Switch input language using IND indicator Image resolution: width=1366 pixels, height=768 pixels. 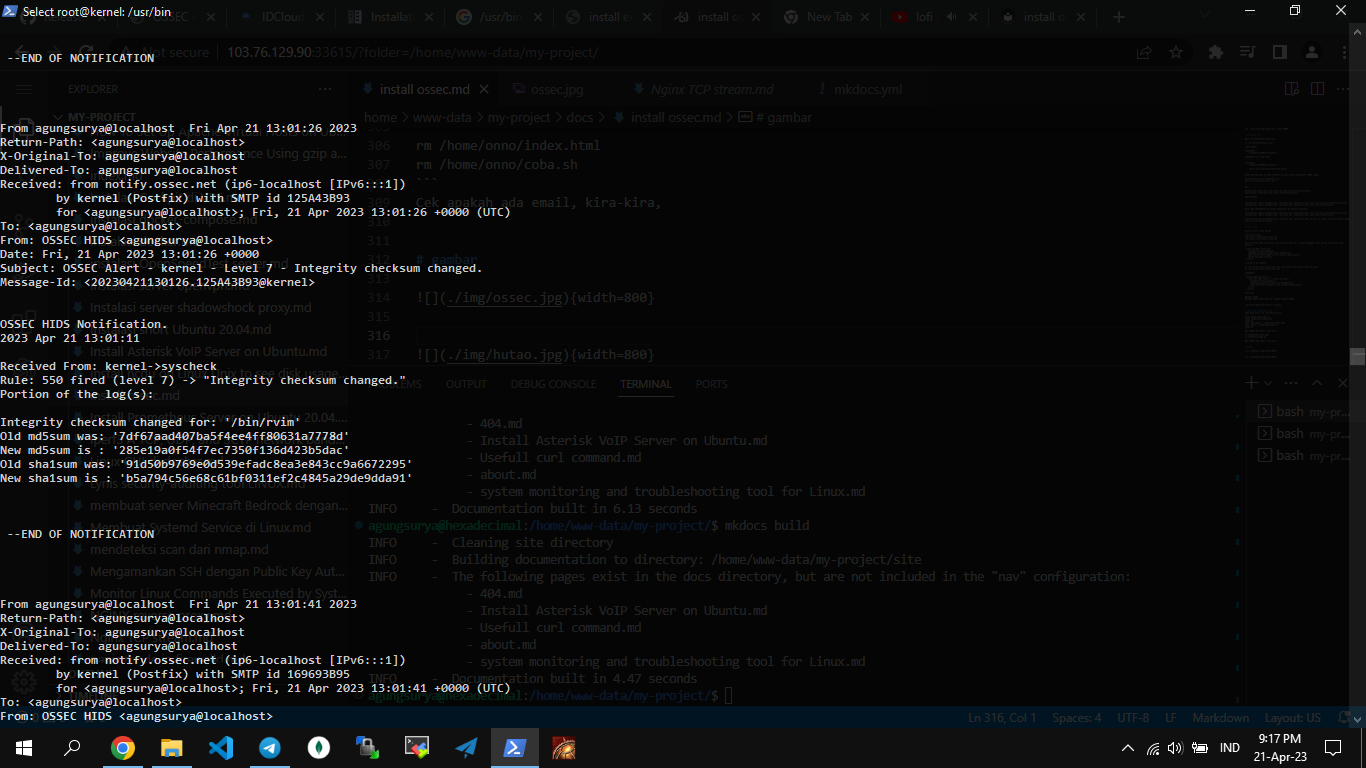1230,748
